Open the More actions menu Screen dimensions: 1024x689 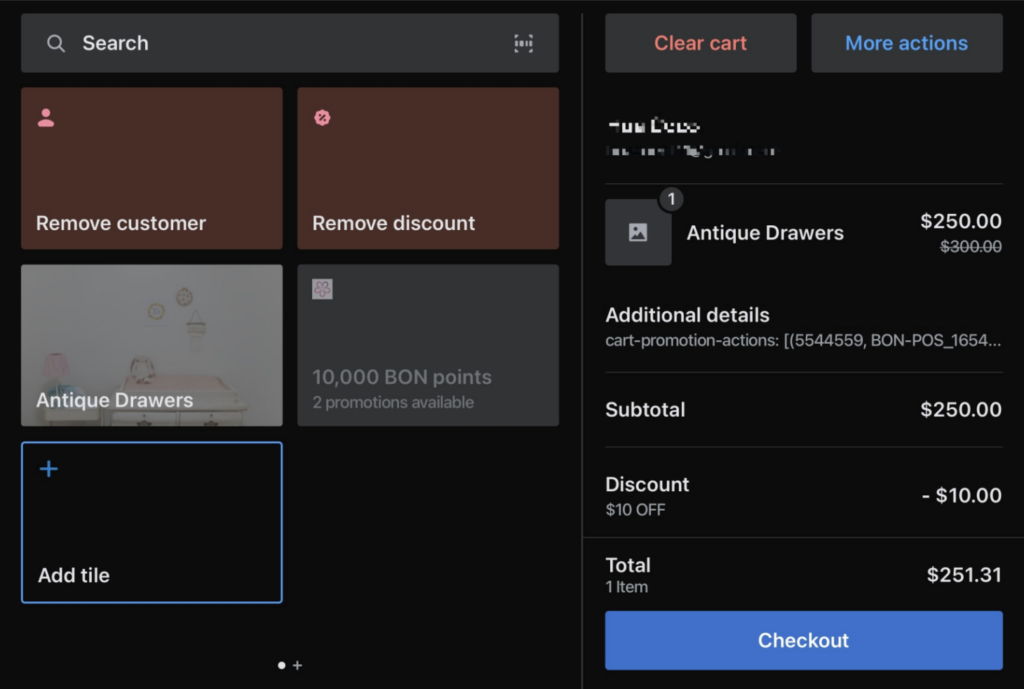coord(906,43)
